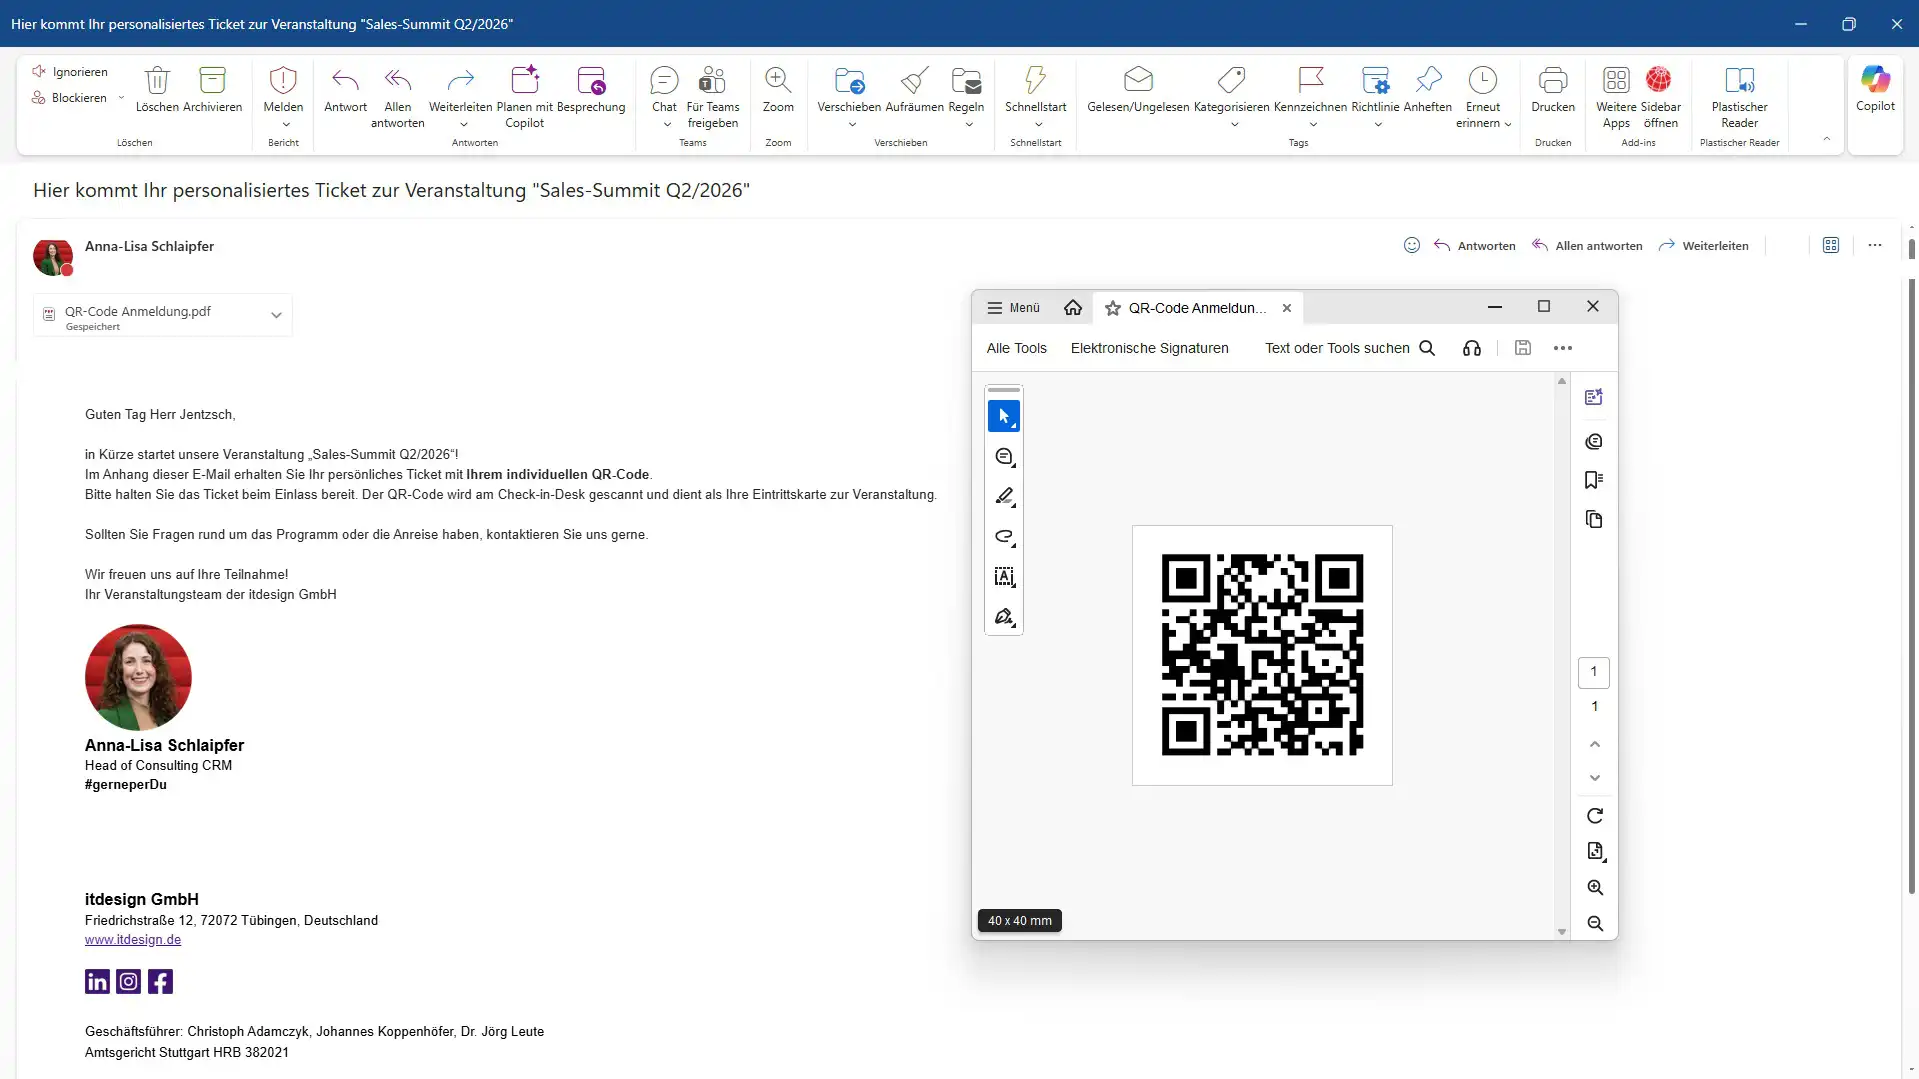Open the Kennzeichnen flag dropdown
Viewport: 1919px width, 1079px height.
tap(1313, 125)
